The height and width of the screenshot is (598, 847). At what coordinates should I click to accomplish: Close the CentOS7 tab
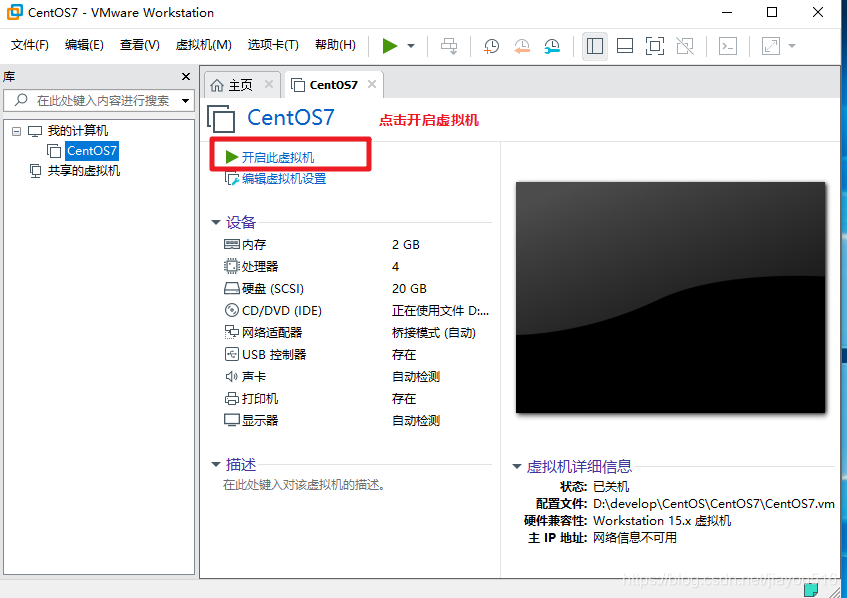coord(372,84)
